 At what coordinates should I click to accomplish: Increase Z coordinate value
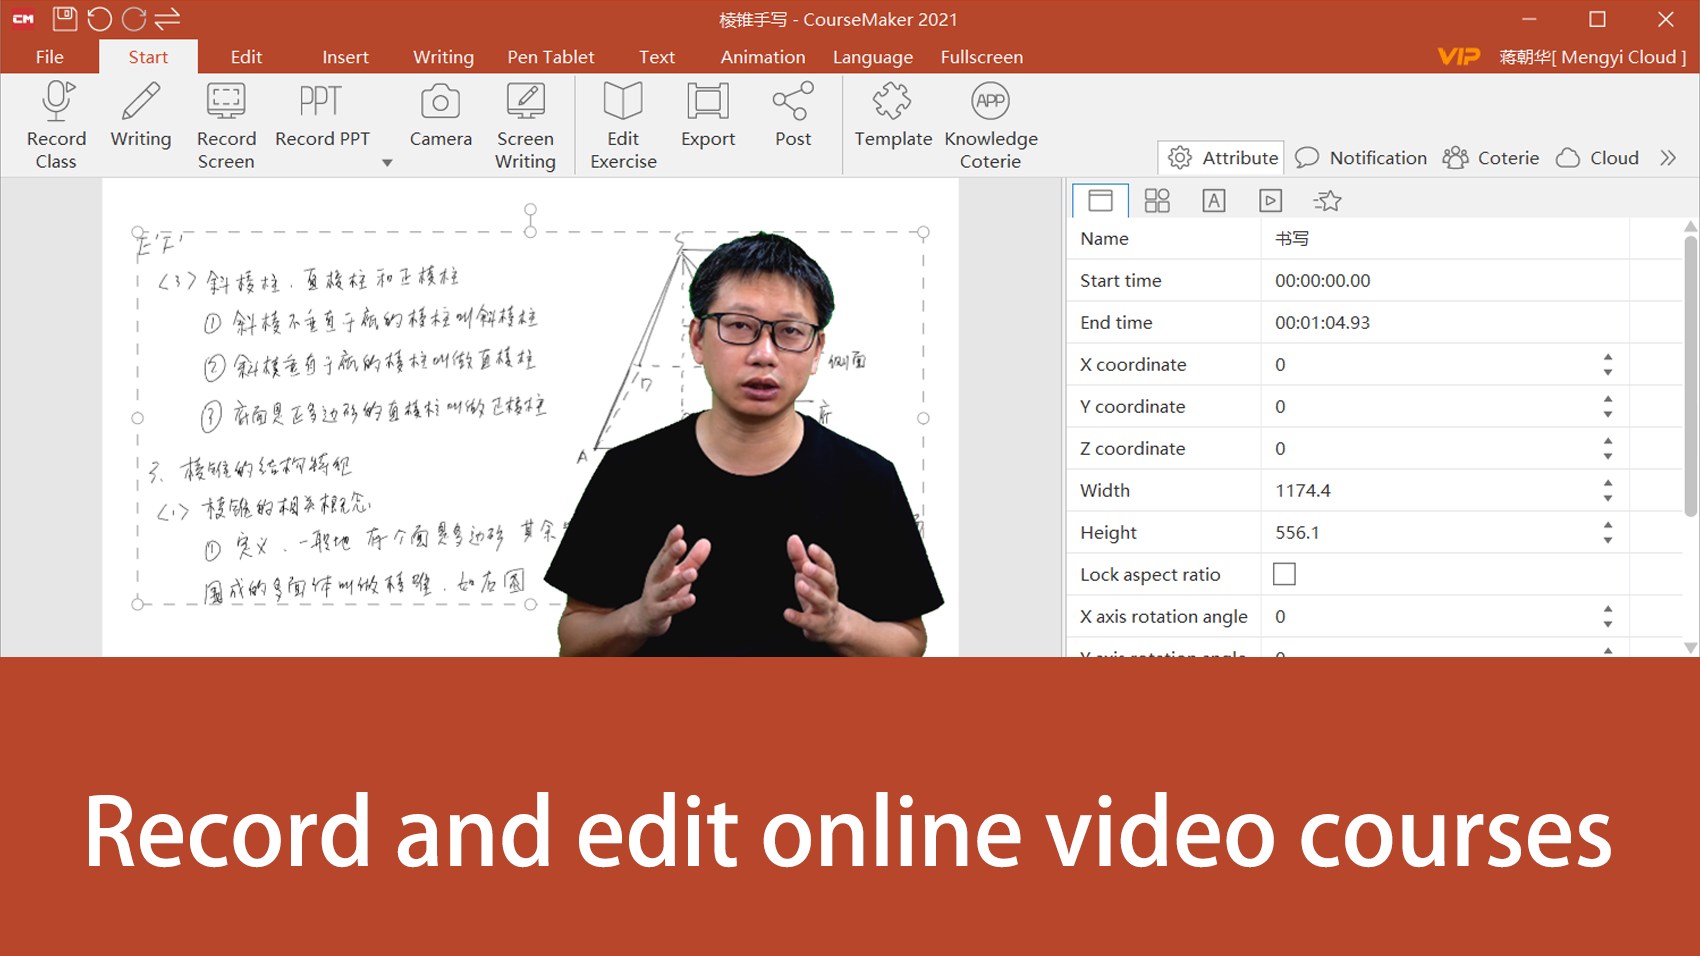point(1608,441)
